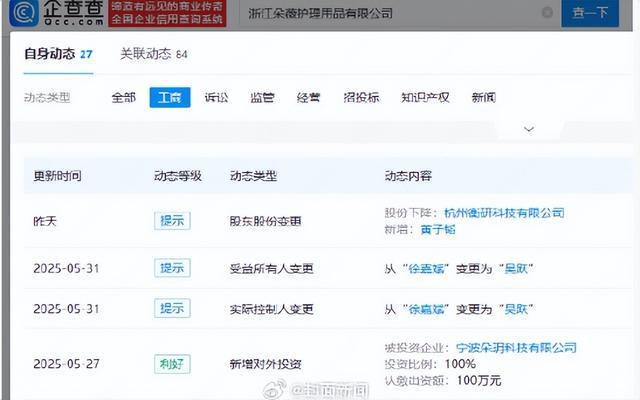This screenshot has width=640, height=400.
Task: Click the 新增对外投资 type cell
Action: click(x=265, y=364)
